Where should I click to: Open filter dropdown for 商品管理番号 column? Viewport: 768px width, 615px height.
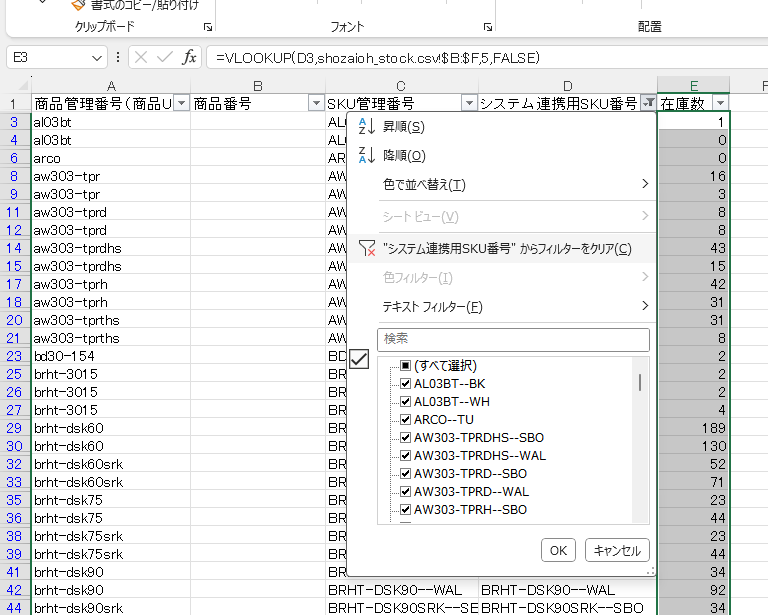pyautogui.click(x=182, y=103)
